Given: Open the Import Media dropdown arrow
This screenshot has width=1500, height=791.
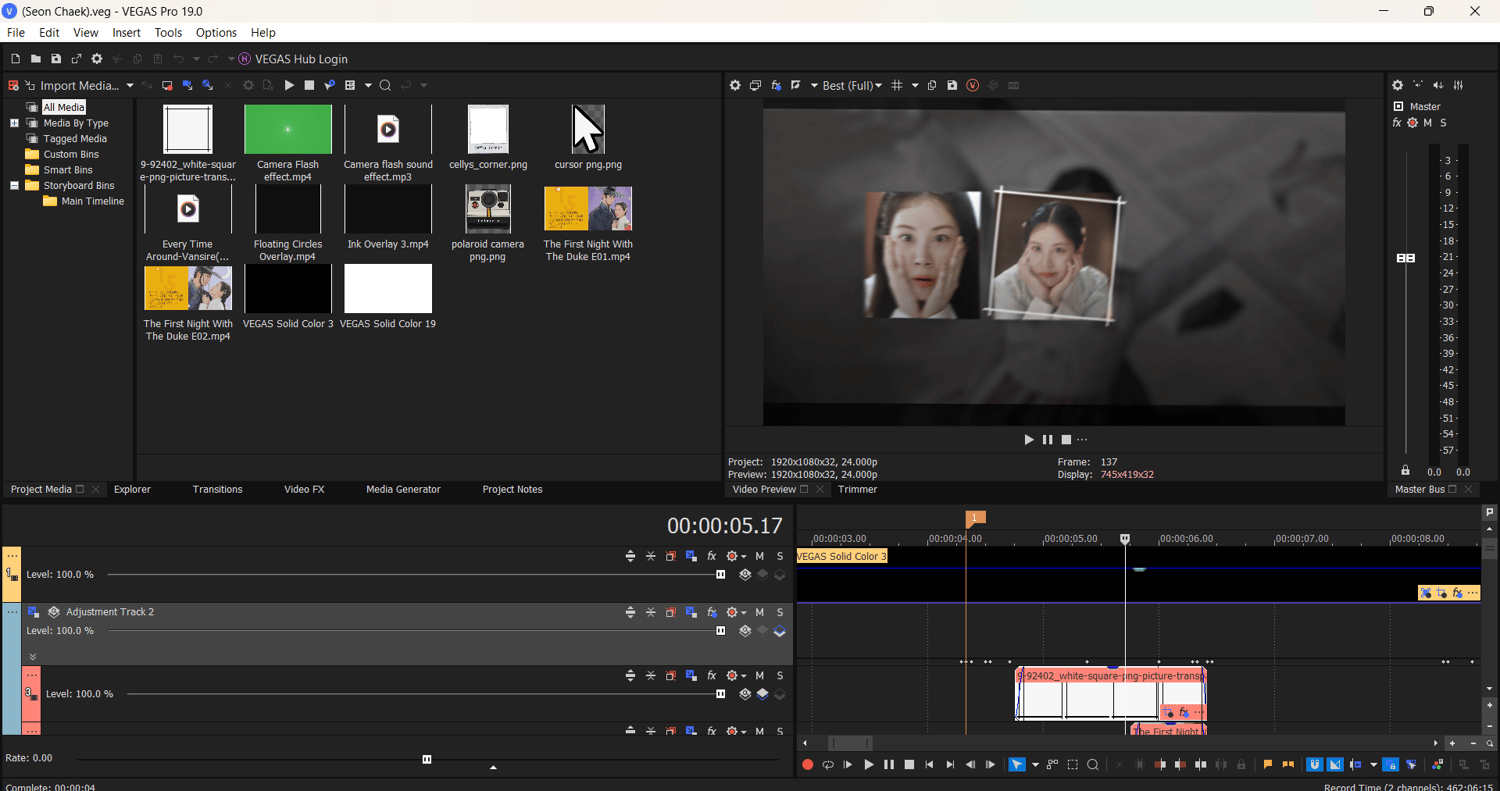Looking at the screenshot, I should pos(130,86).
